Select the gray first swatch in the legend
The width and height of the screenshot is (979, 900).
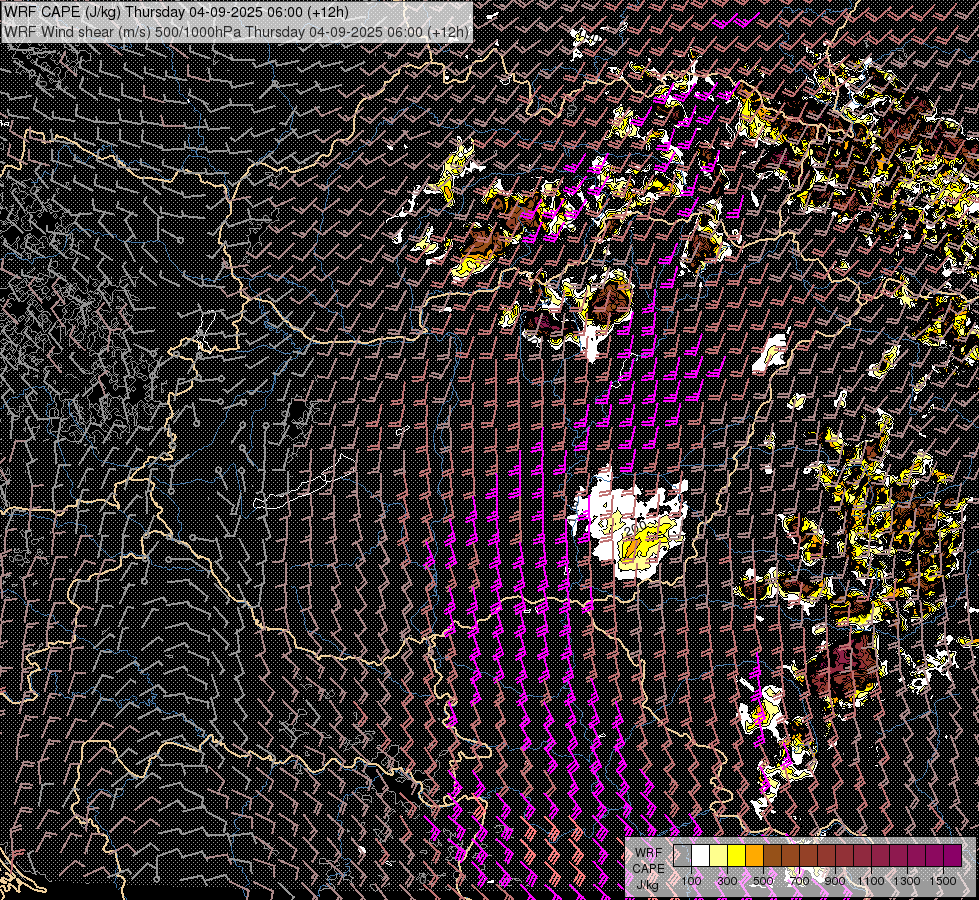[682, 856]
